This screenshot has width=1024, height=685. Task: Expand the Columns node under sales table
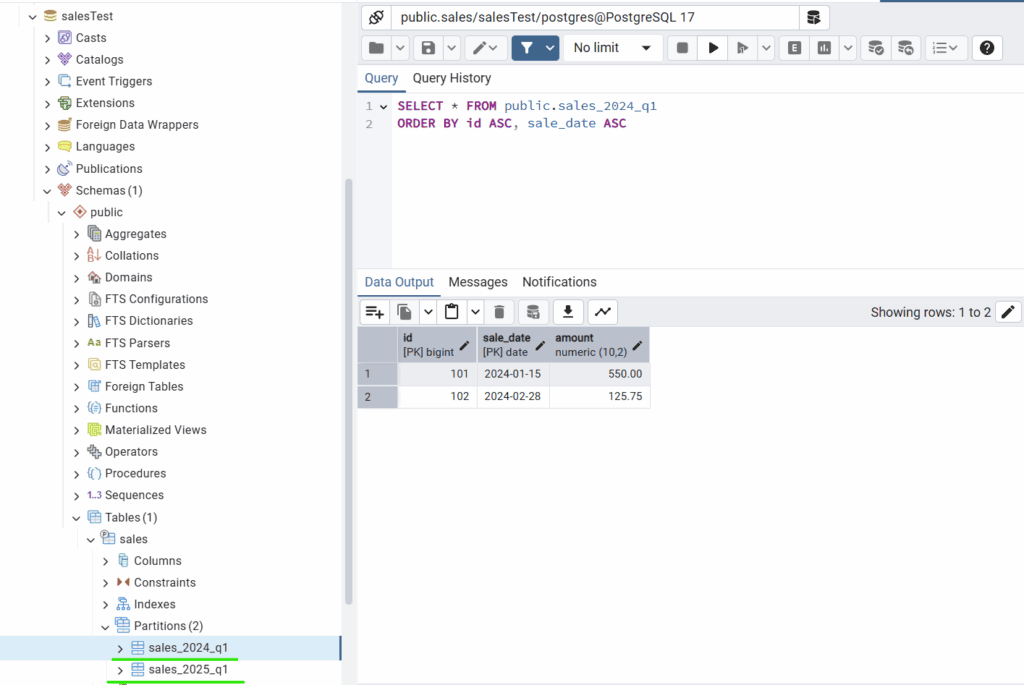[x=104, y=560]
